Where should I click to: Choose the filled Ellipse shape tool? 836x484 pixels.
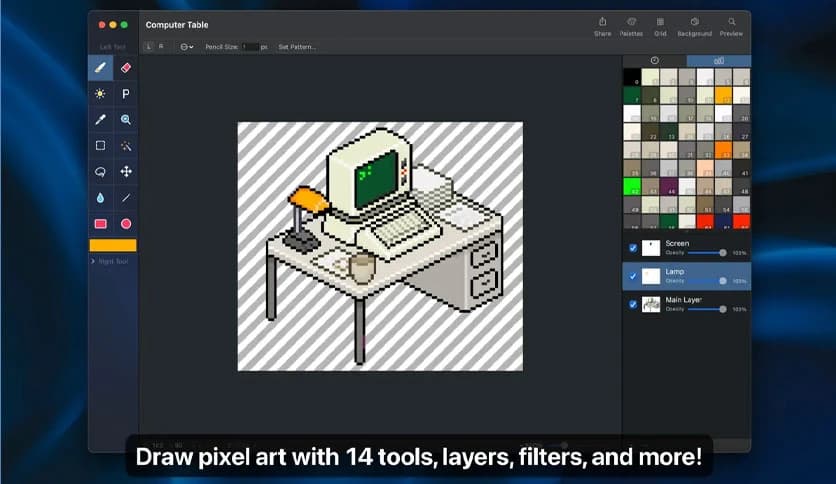[126, 224]
